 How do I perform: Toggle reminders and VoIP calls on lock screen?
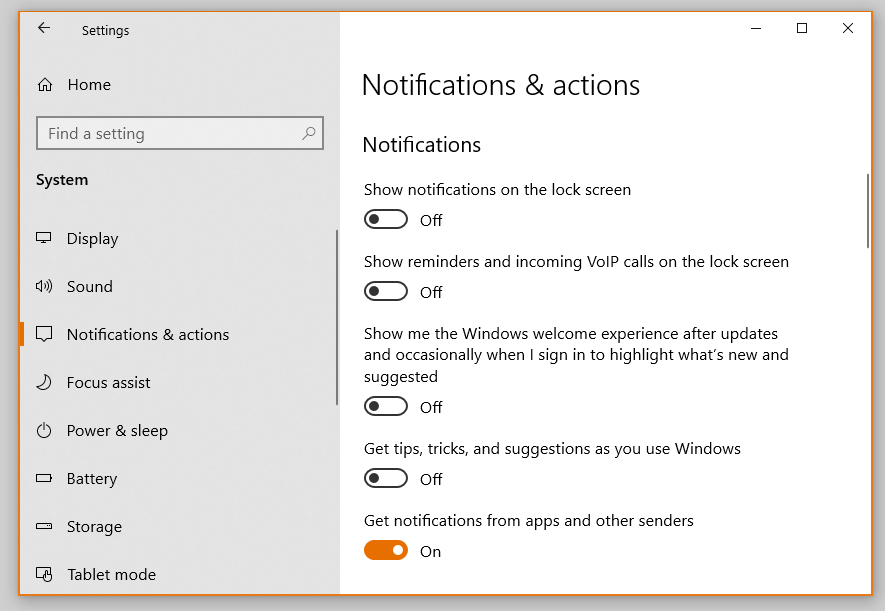coord(386,291)
